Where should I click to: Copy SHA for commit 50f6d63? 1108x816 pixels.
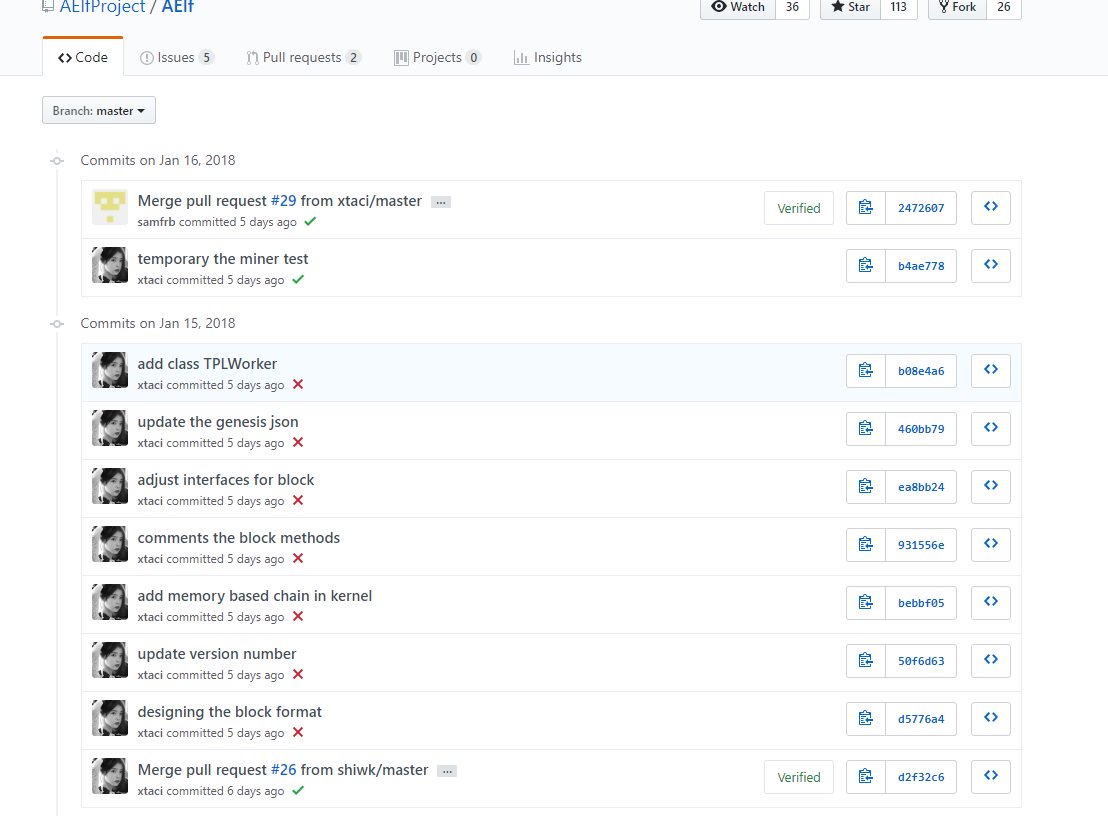tap(866, 661)
